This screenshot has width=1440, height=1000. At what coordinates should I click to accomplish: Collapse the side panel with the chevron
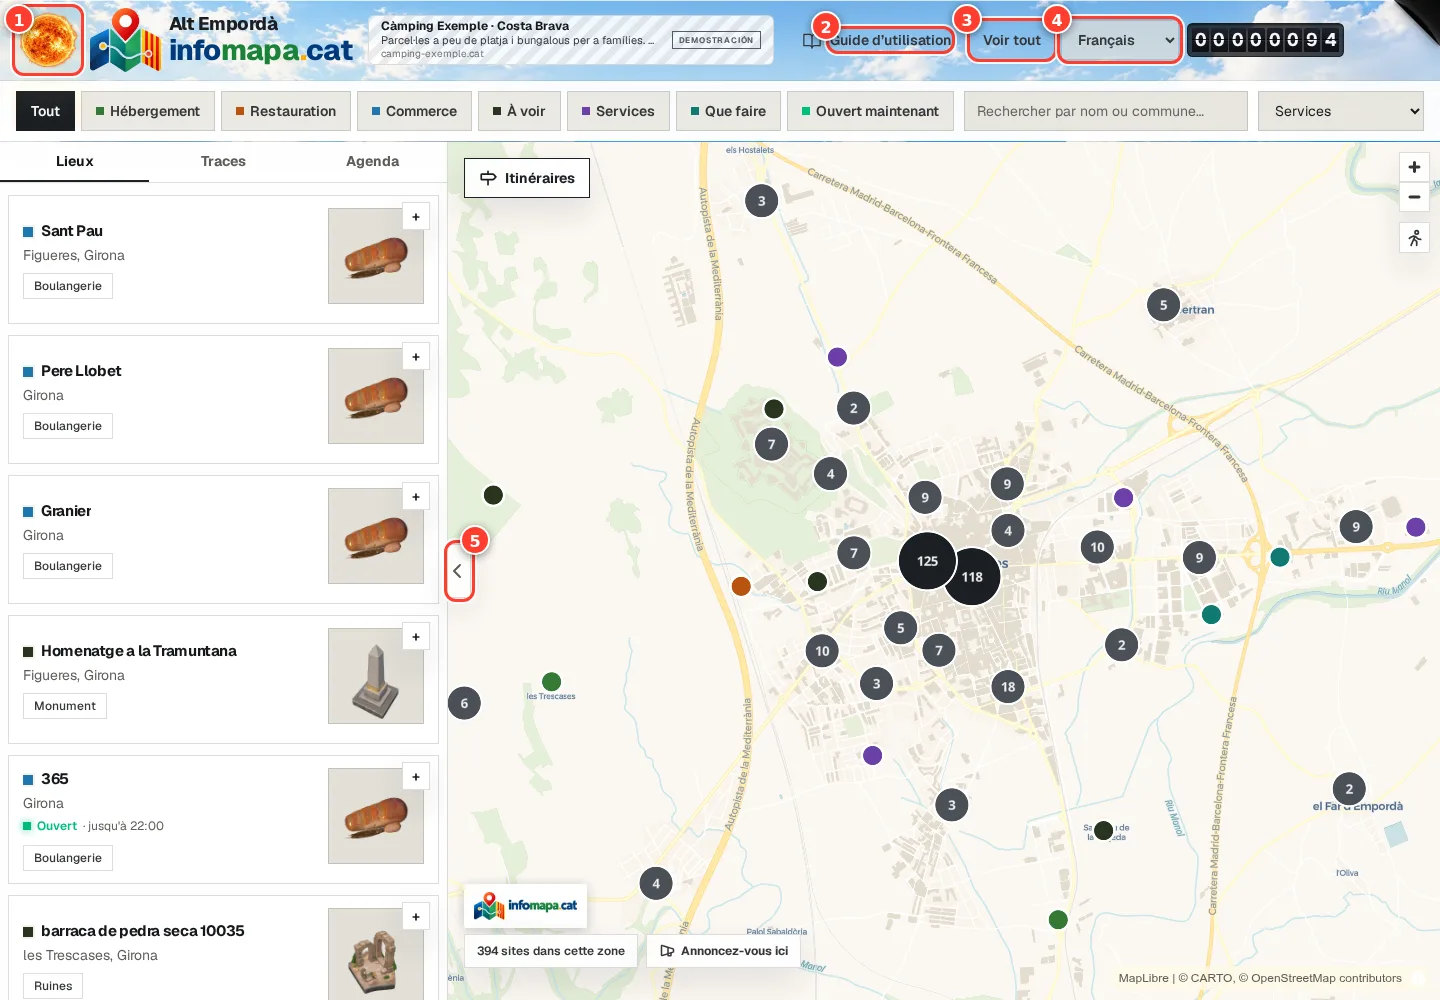[x=458, y=571]
